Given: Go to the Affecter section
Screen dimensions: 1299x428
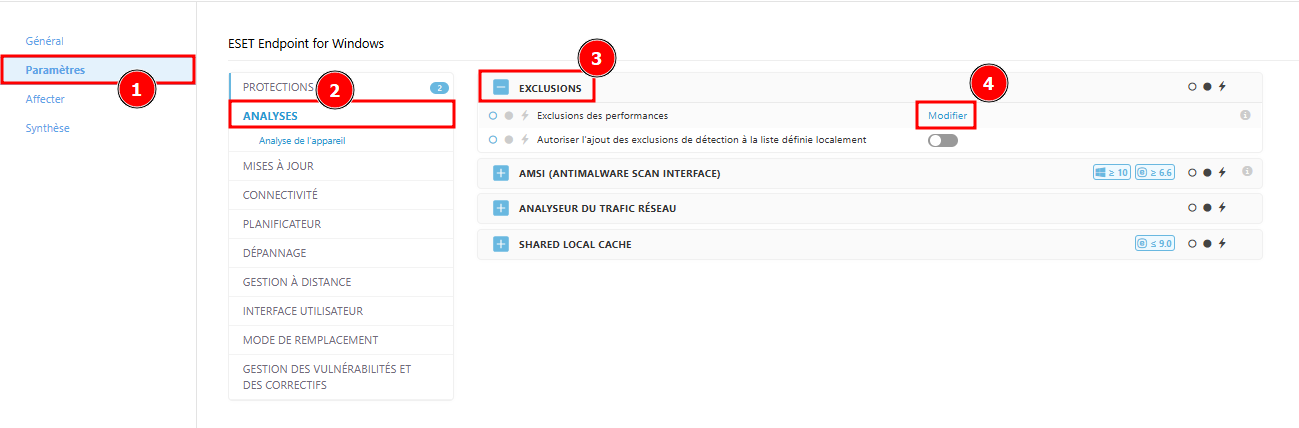Looking at the screenshot, I should 45,99.
